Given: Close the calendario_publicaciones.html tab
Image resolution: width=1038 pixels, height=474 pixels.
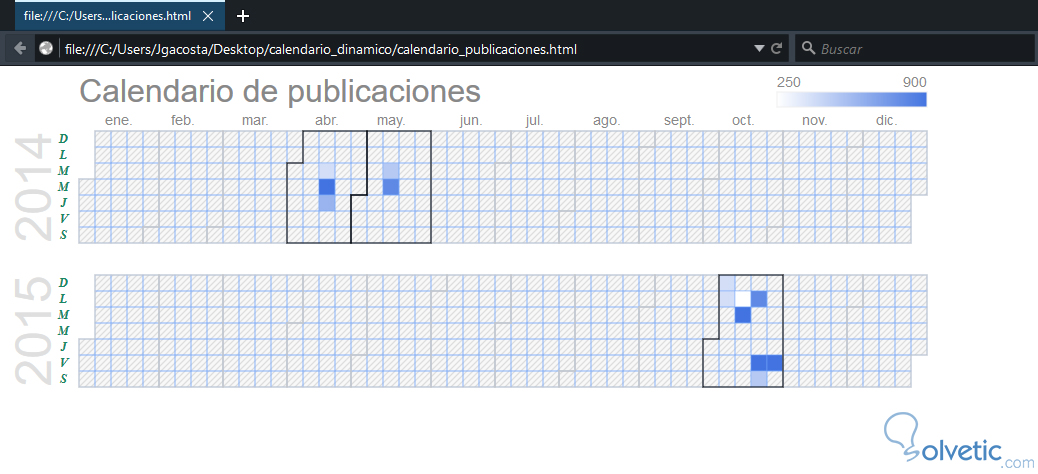Looking at the screenshot, I should tap(208, 16).
